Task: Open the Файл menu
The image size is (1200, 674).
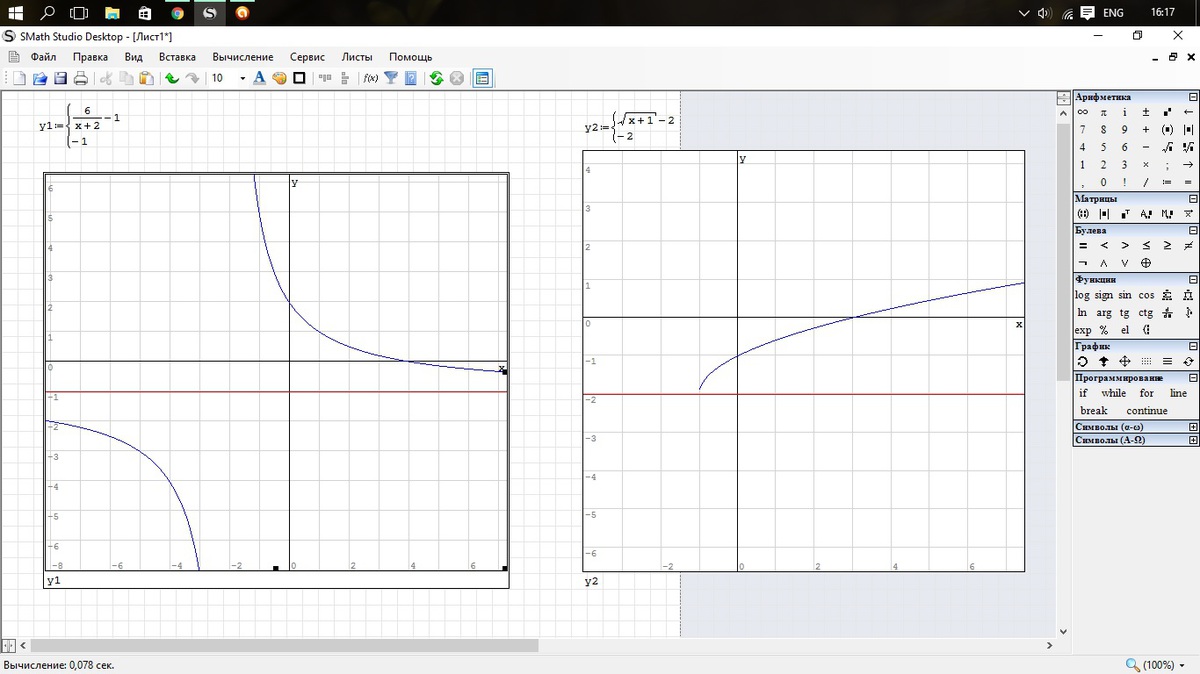Action: (43, 57)
